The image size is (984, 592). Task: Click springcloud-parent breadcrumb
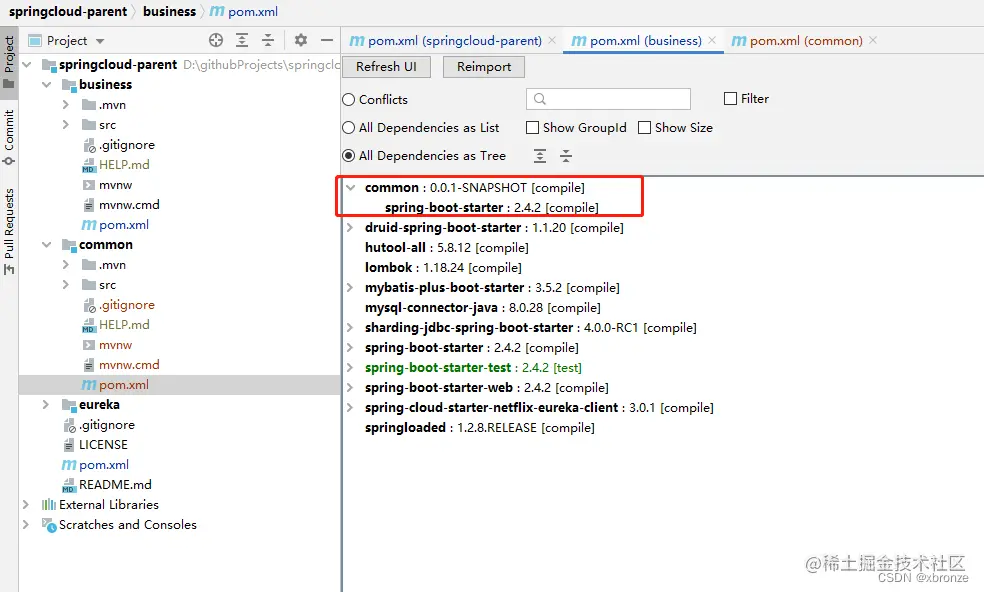[x=68, y=11]
